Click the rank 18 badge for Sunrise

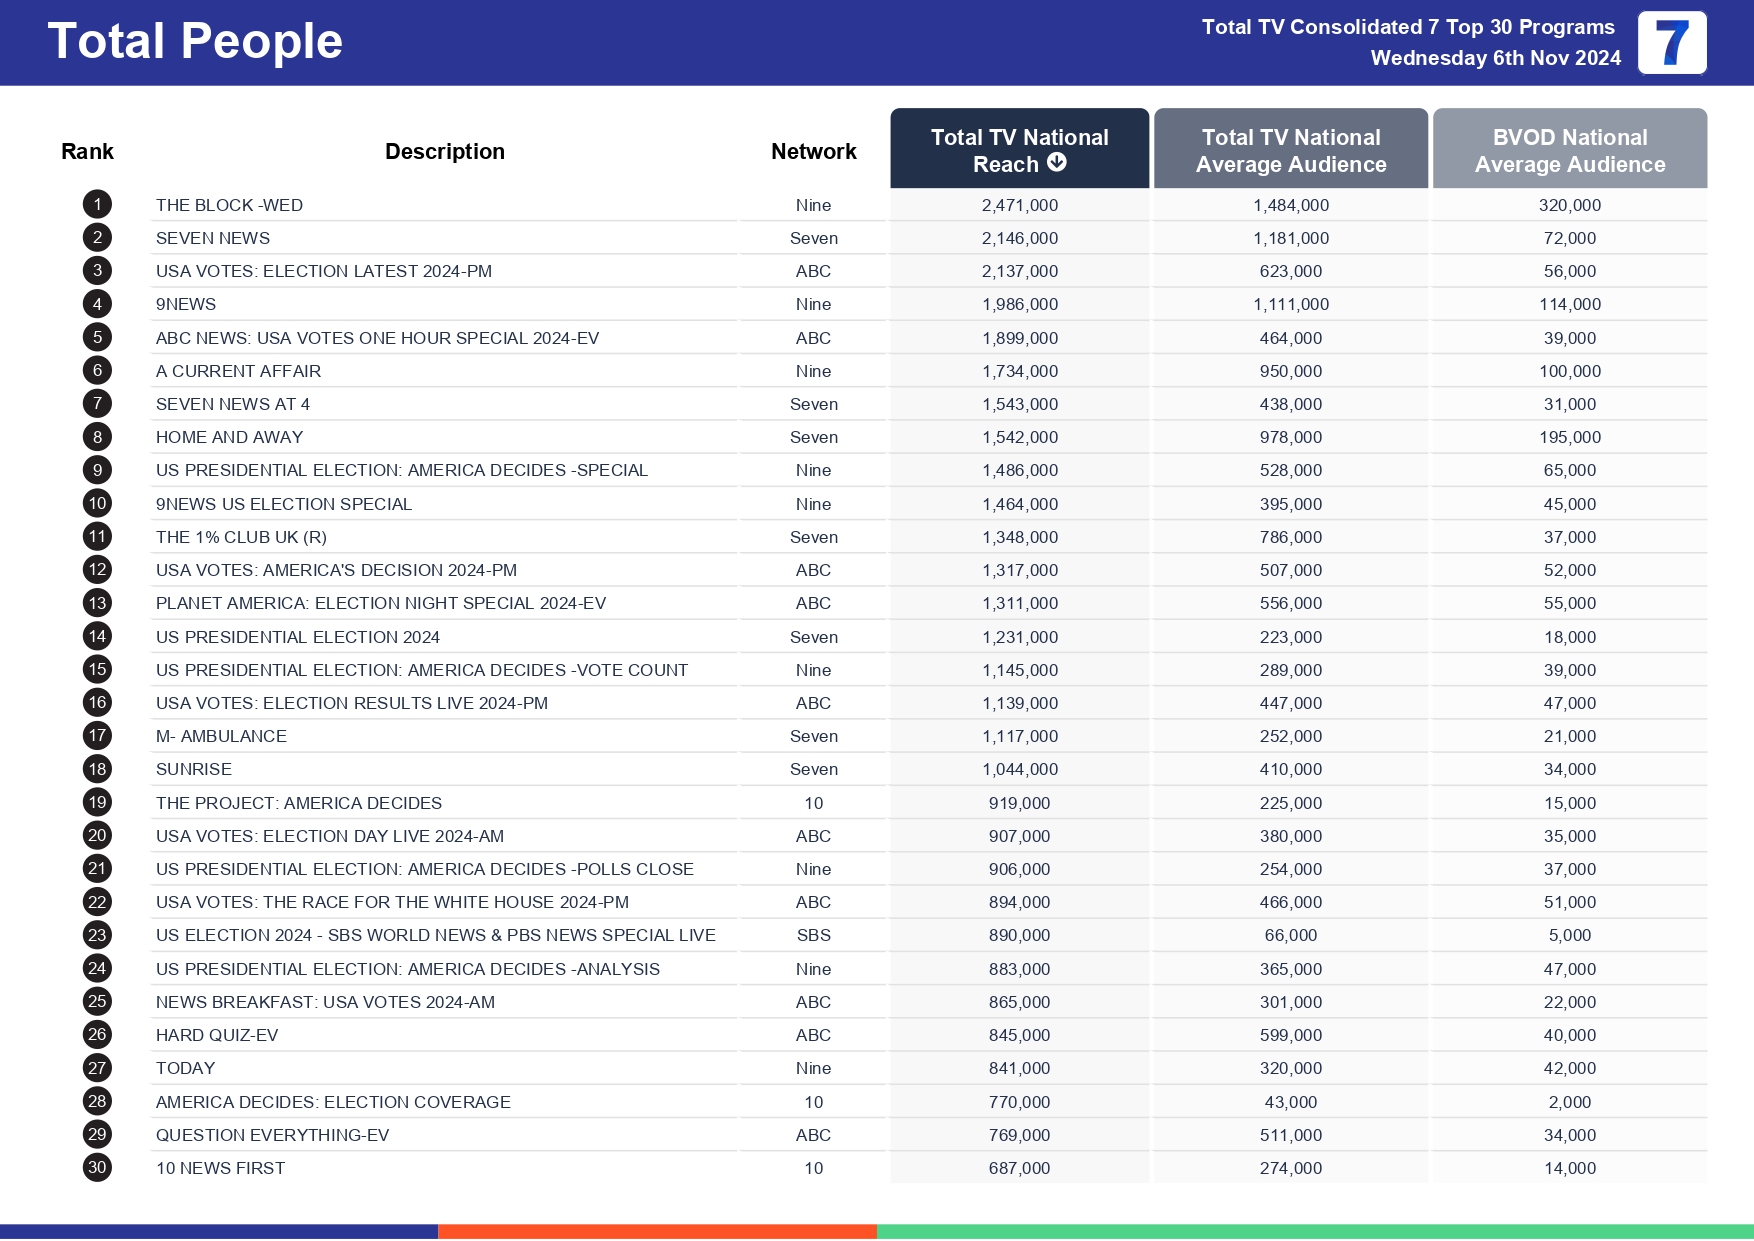click(x=97, y=769)
